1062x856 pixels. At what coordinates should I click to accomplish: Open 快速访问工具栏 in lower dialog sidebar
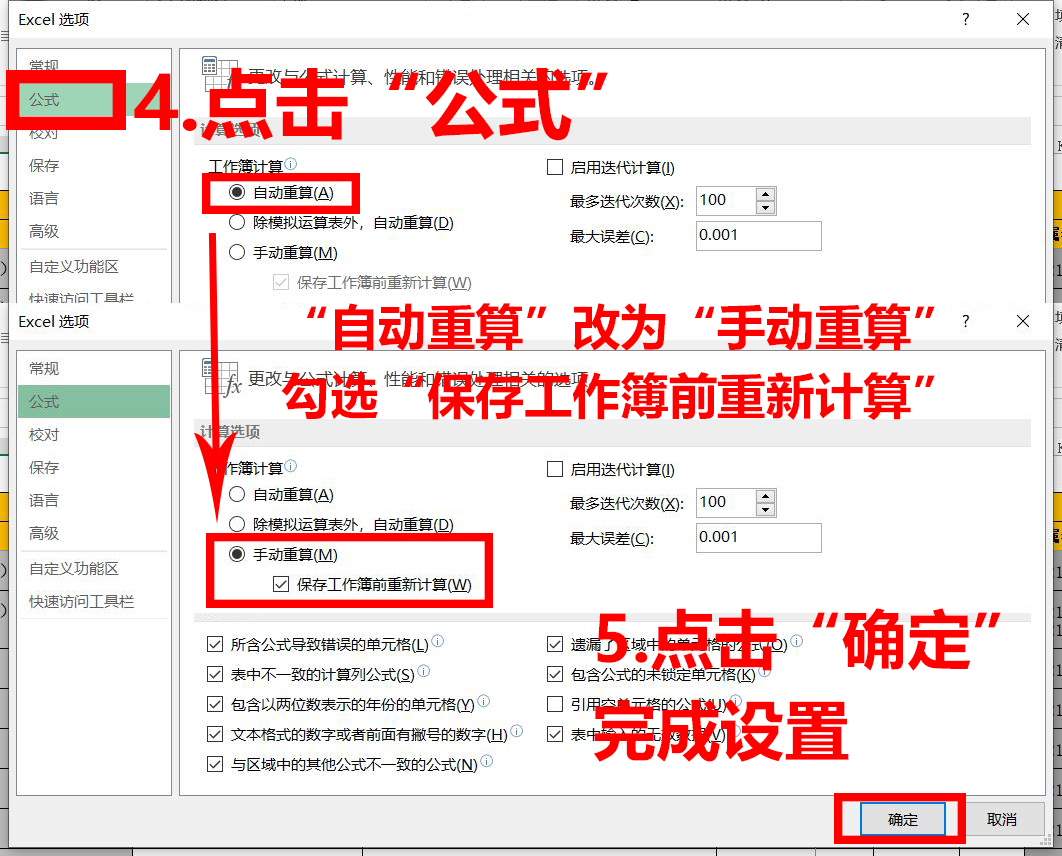(x=93, y=601)
